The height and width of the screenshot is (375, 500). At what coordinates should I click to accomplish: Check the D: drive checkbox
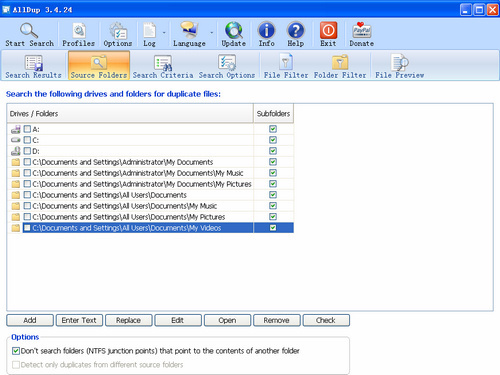(x=27, y=151)
